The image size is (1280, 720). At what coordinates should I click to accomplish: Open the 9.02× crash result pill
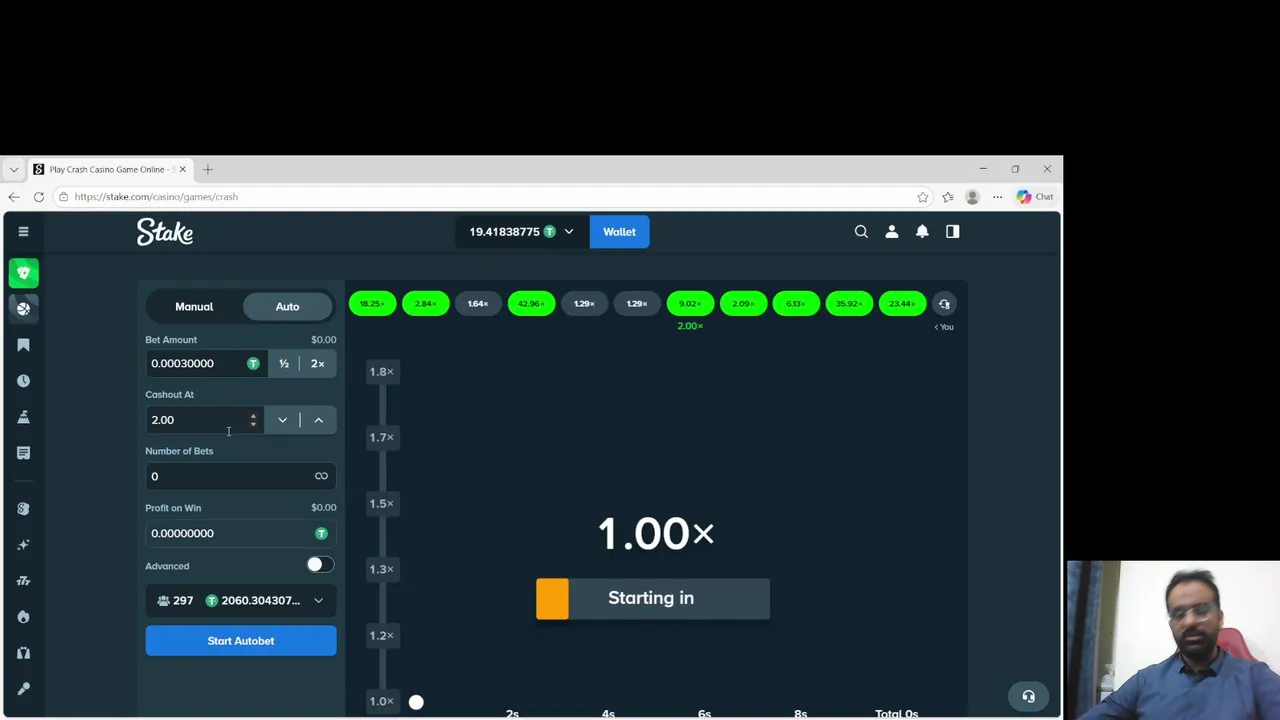pos(690,304)
